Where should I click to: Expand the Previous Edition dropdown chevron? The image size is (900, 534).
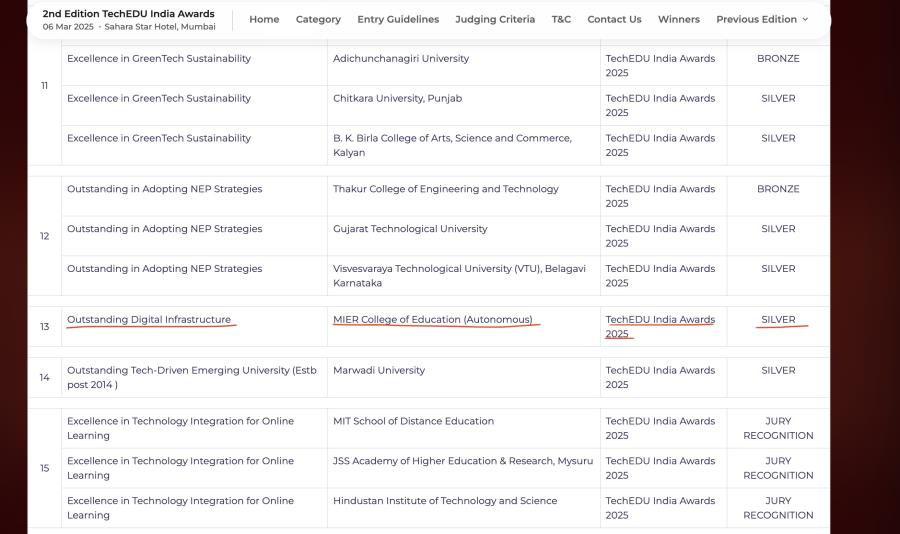coord(805,20)
